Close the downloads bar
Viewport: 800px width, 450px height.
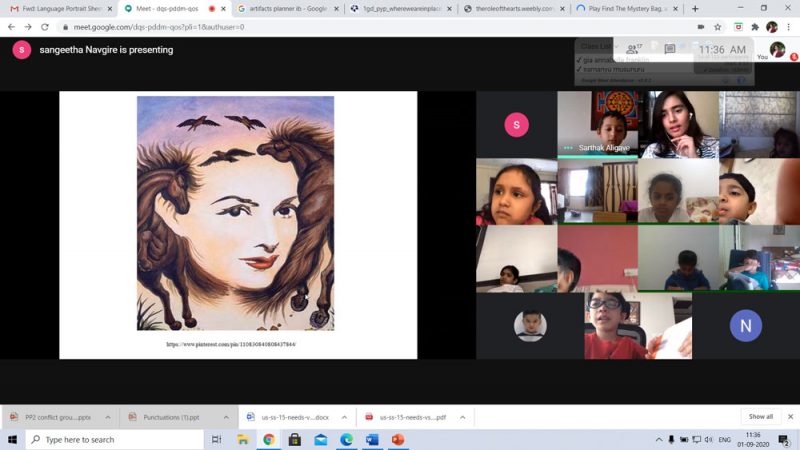(x=790, y=417)
